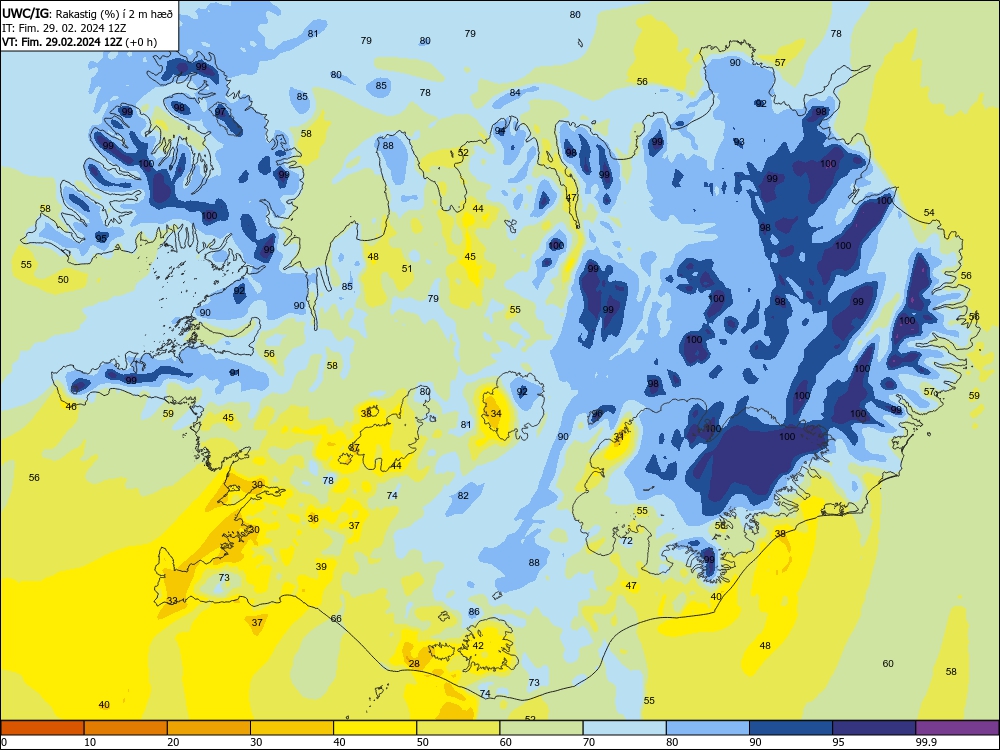The width and height of the screenshot is (1000, 750).
Task: Click the humidity value 28 on the map
Action: click(x=414, y=664)
